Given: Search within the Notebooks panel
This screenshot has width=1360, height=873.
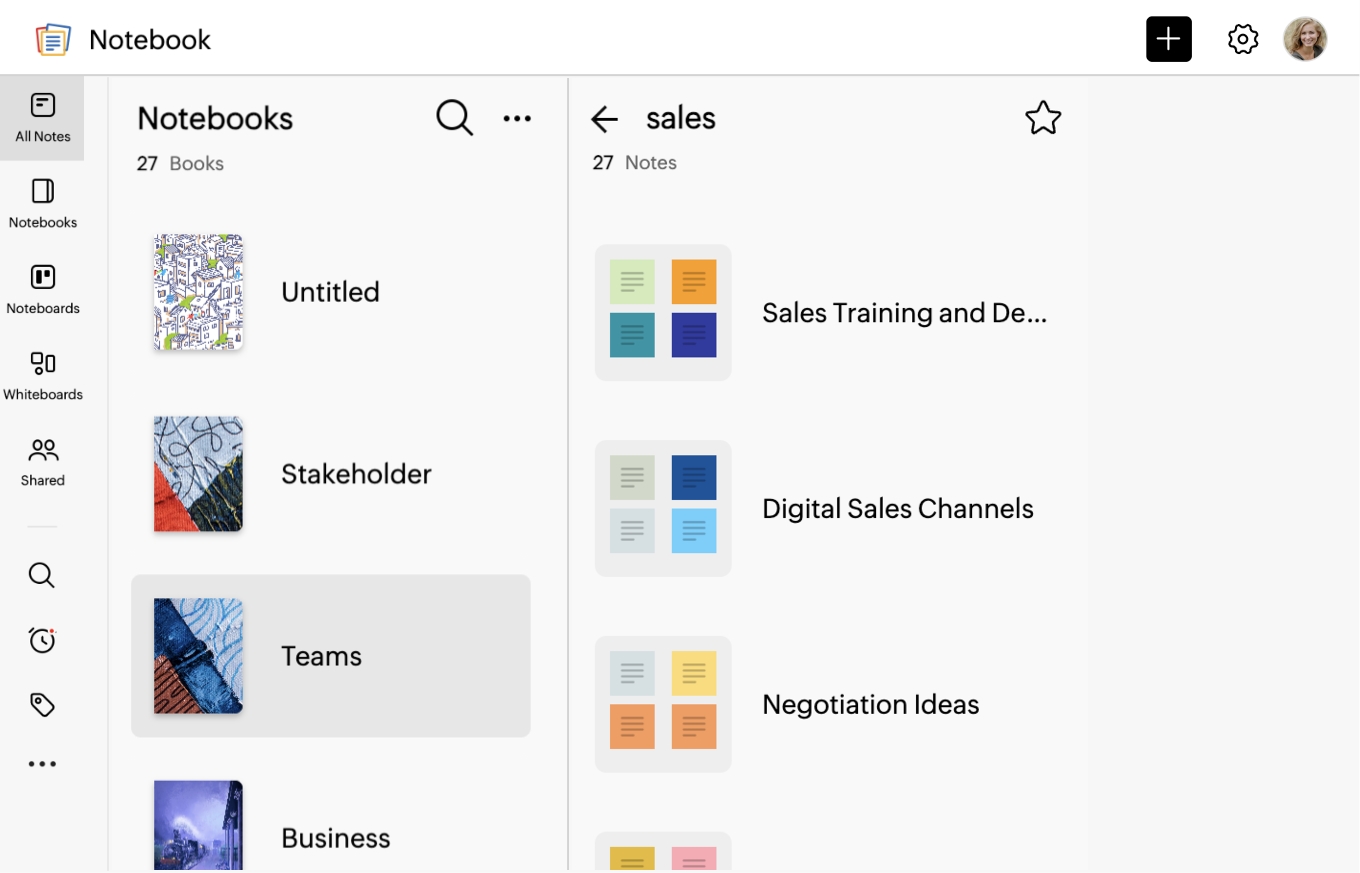Looking at the screenshot, I should [x=454, y=118].
